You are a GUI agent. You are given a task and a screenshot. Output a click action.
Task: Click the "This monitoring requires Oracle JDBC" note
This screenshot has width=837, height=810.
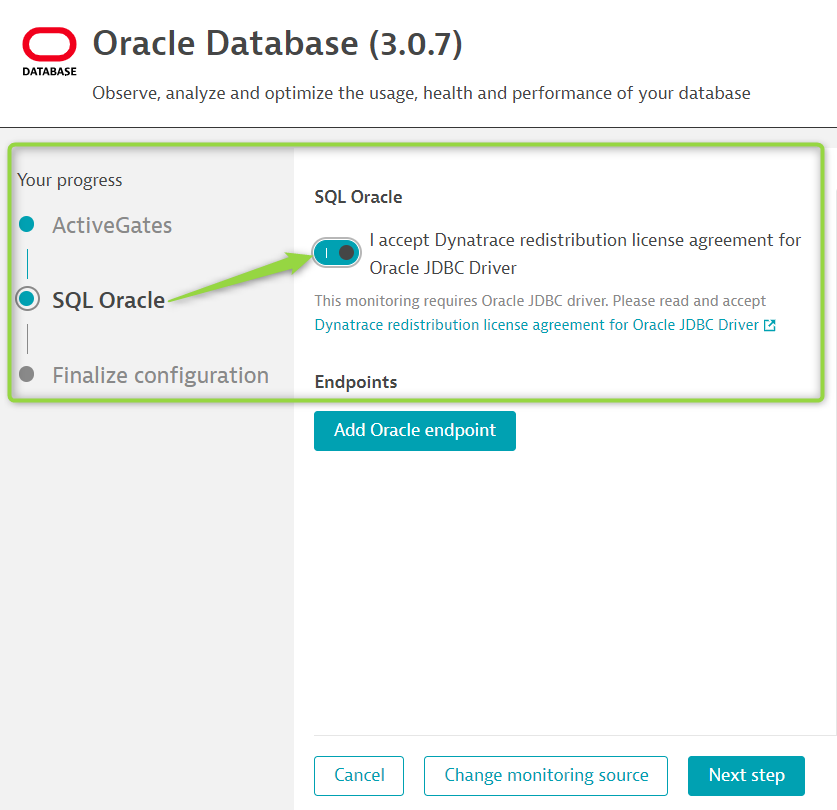tap(540, 300)
